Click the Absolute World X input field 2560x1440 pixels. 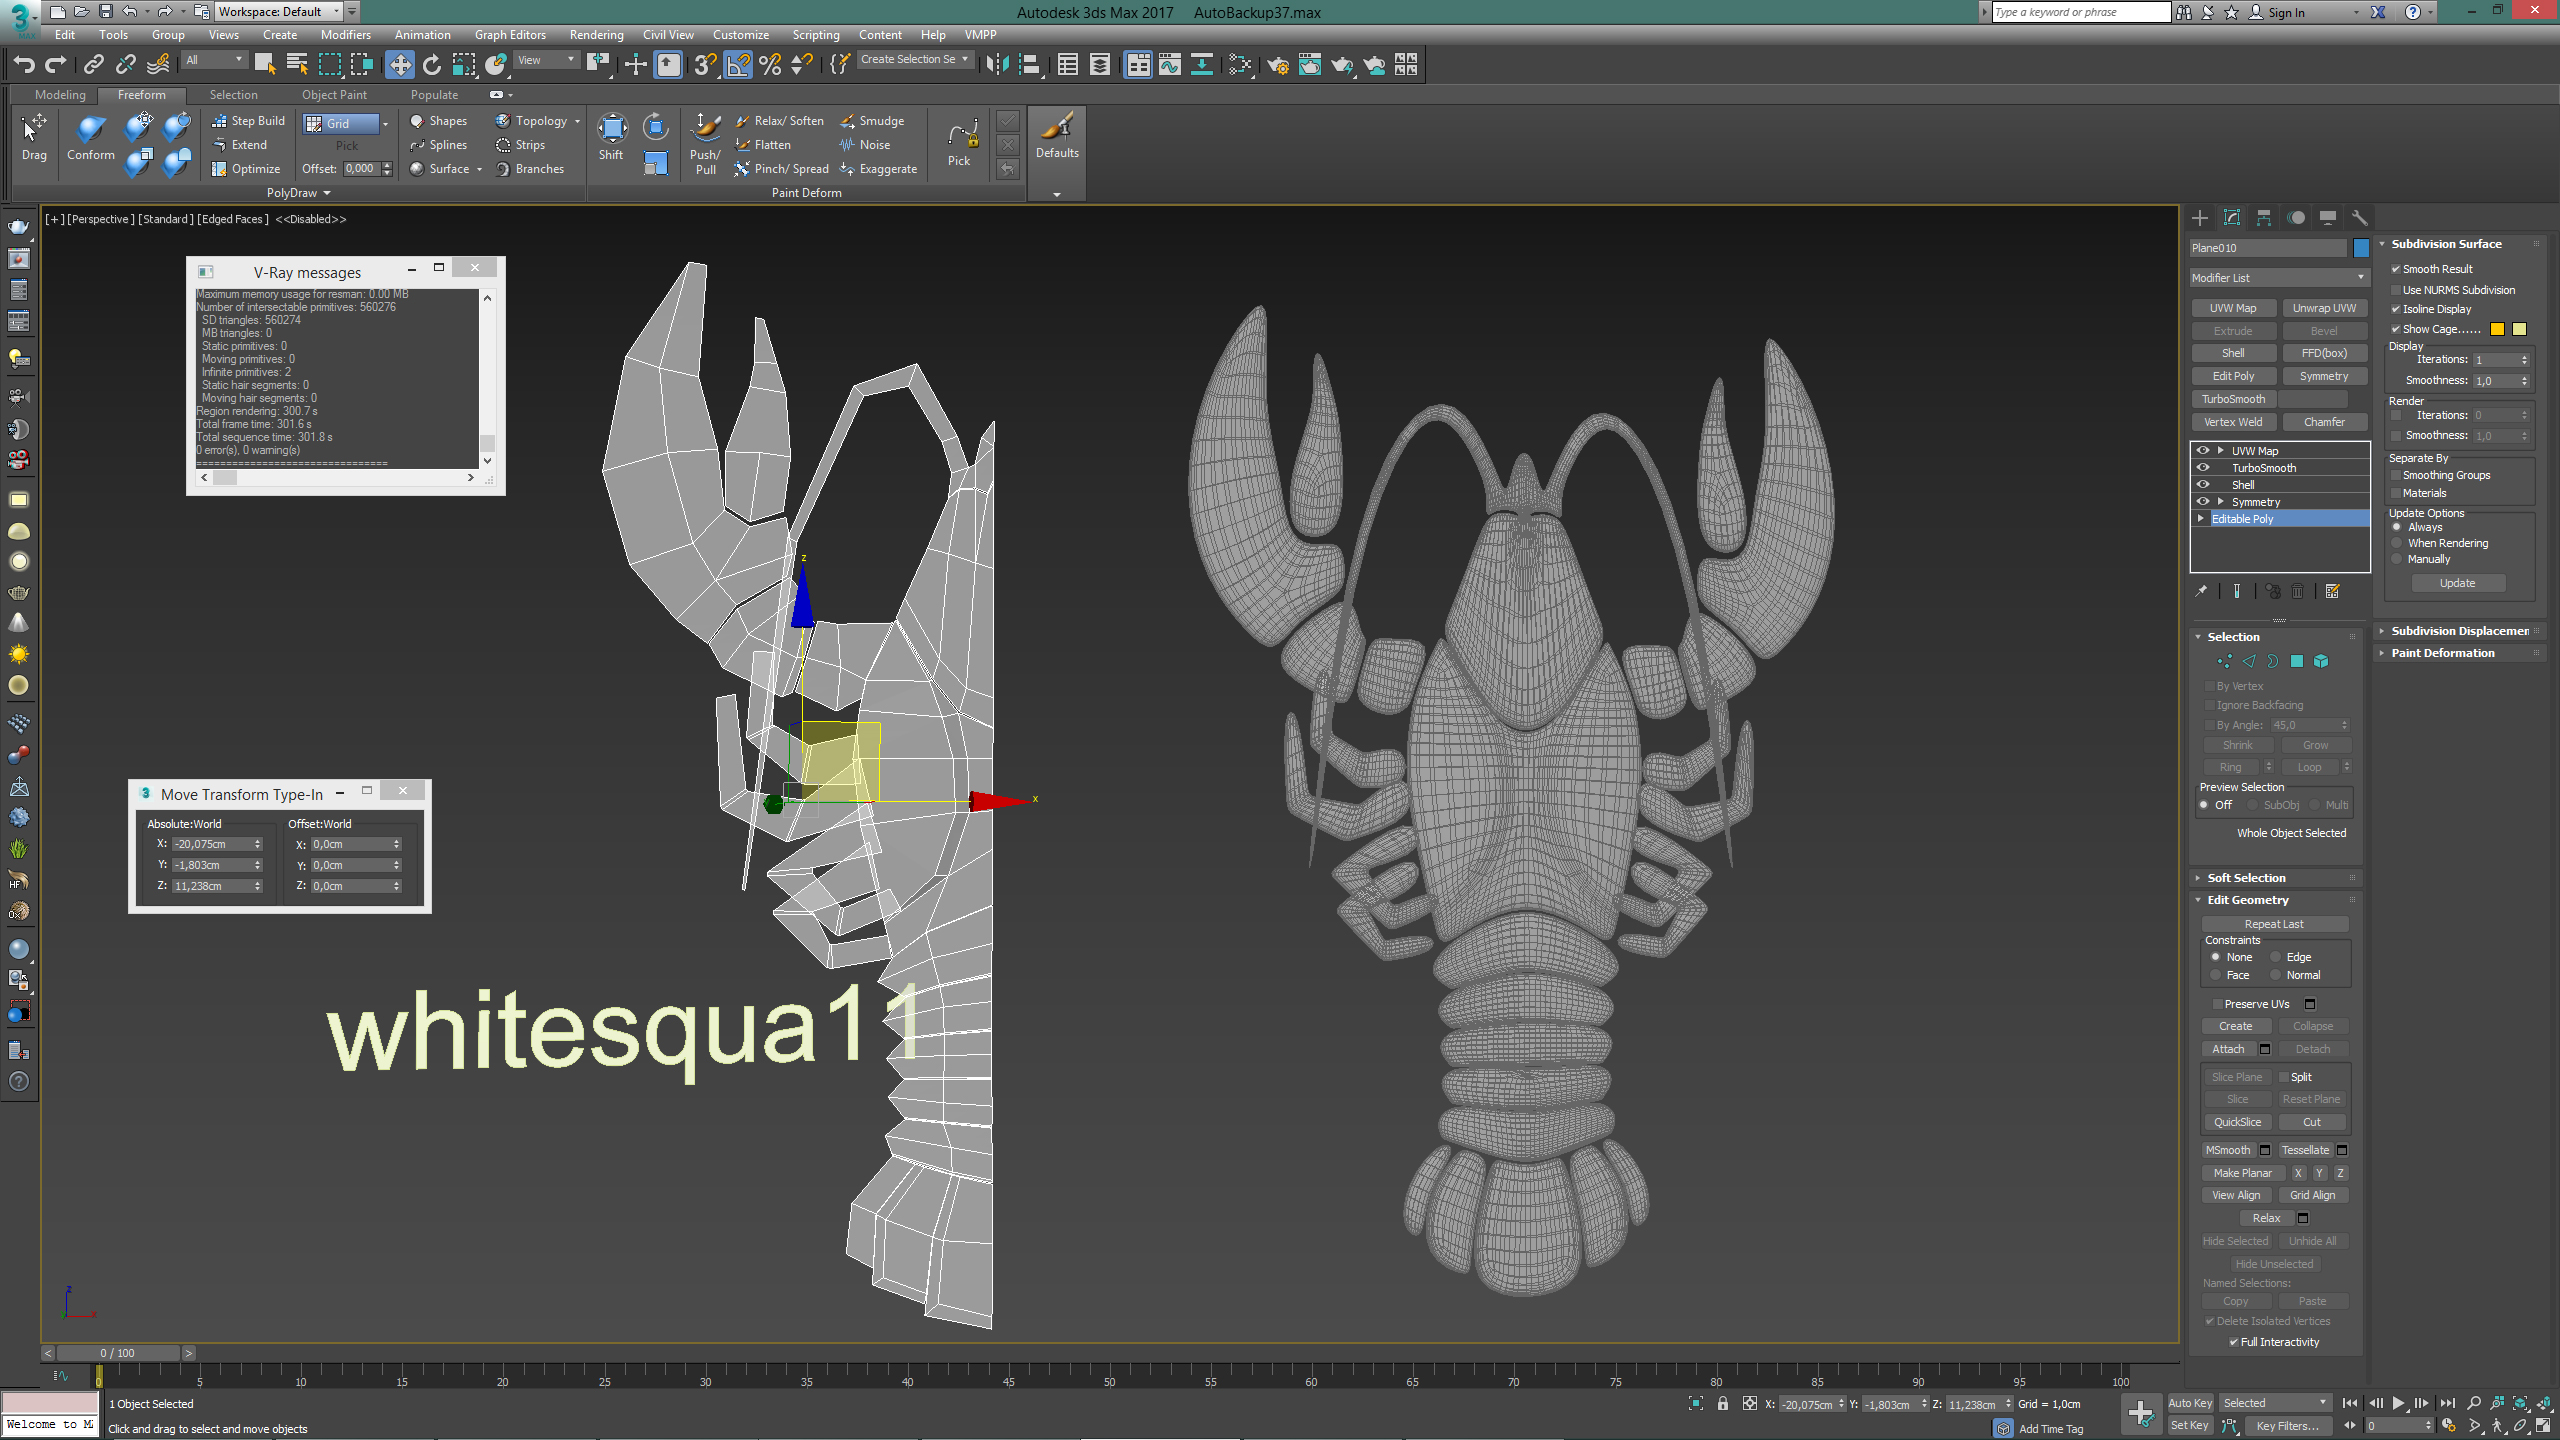click(x=215, y=844)
